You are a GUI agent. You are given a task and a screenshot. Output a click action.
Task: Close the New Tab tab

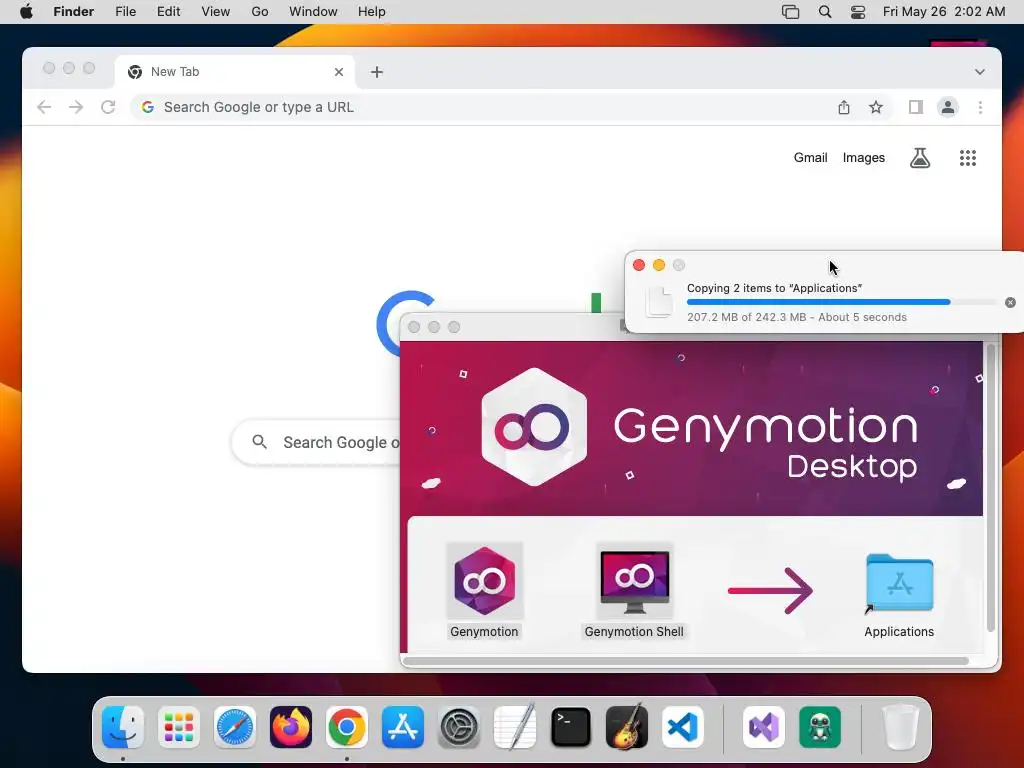[339, 72]
